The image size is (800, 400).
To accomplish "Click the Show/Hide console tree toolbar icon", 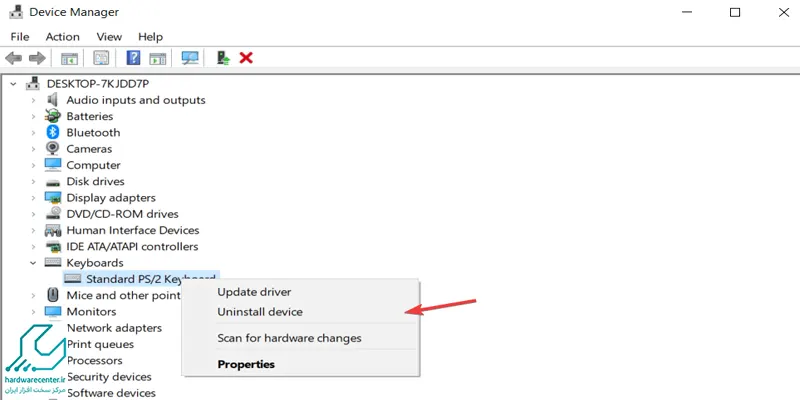I will (69, 58).
